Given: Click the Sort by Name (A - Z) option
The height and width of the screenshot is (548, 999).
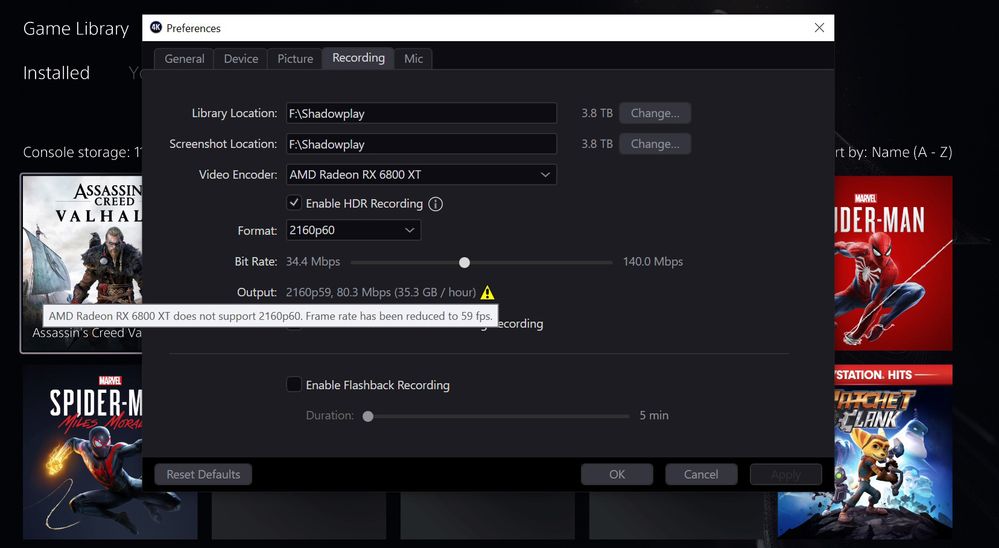Looking at the screenshot, I should (893, 152).
